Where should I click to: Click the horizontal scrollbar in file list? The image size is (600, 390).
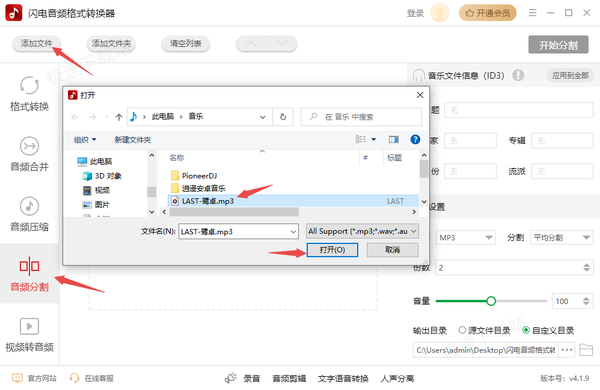pos(234,212)
